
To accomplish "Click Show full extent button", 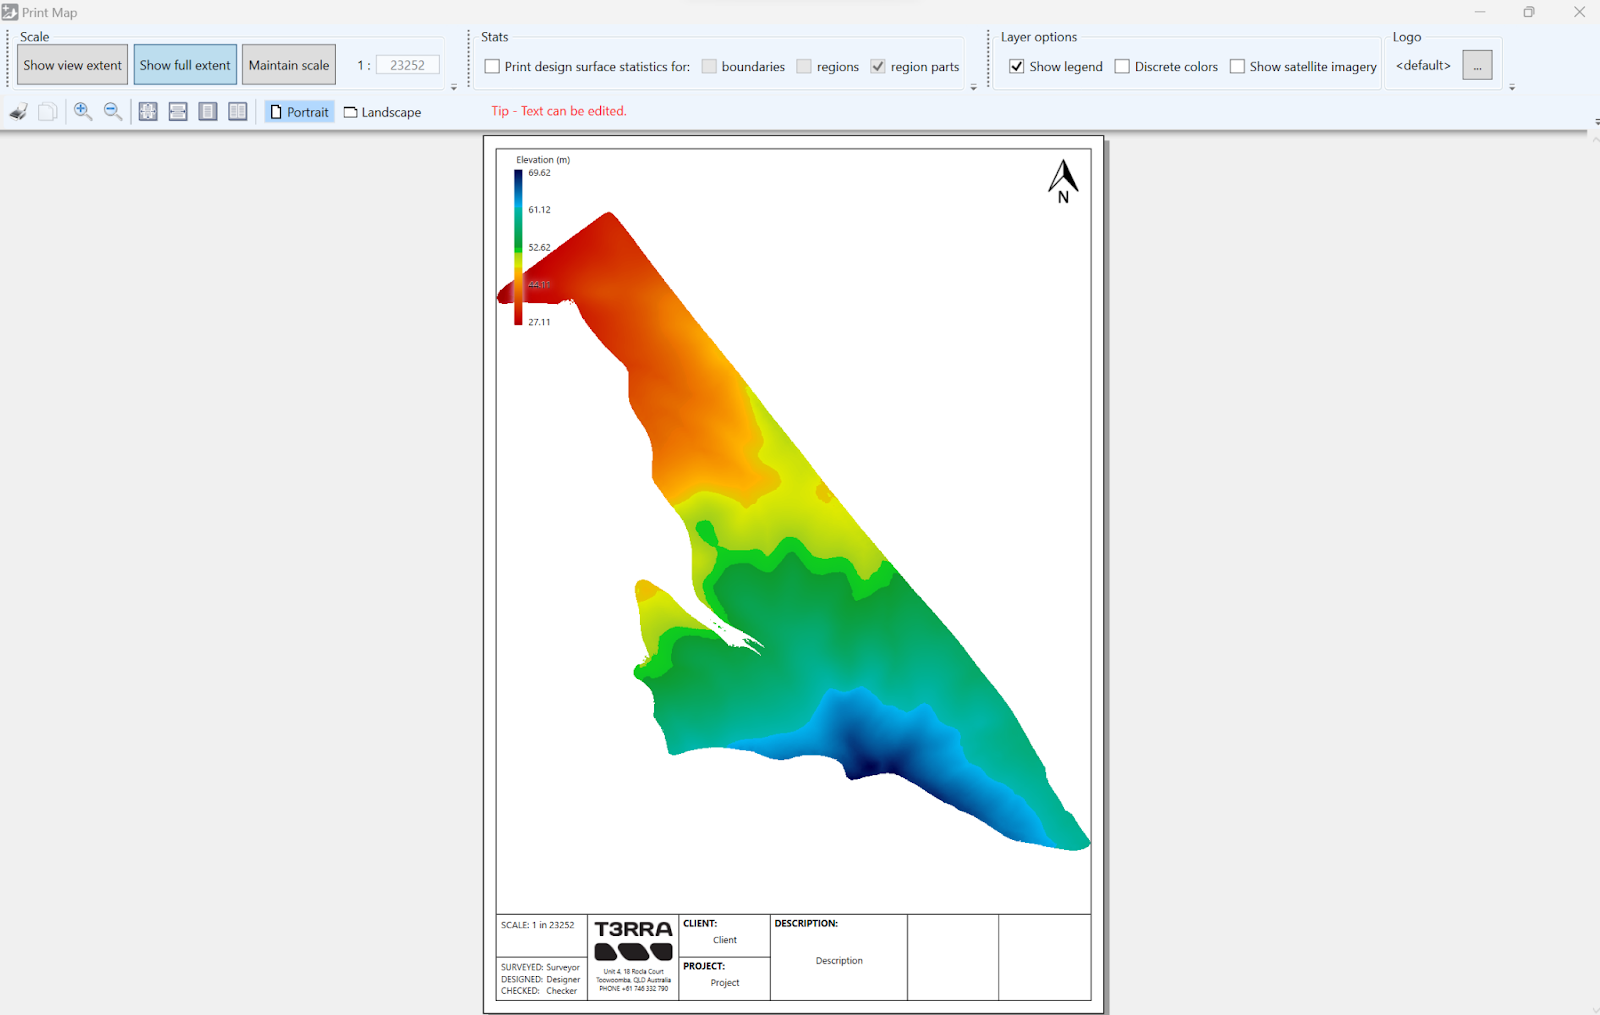I will point(185,65).
